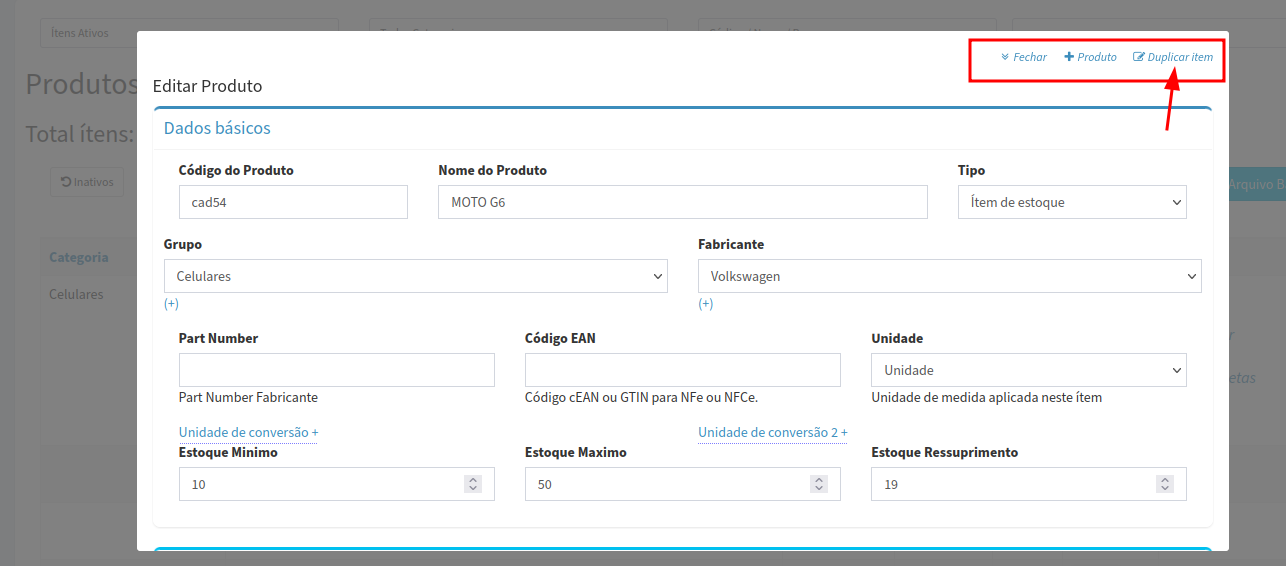The height and width of the screenshot is (566, 1286).
Task: Click the Fechar chevron icon
Action: coord(1005,57)
